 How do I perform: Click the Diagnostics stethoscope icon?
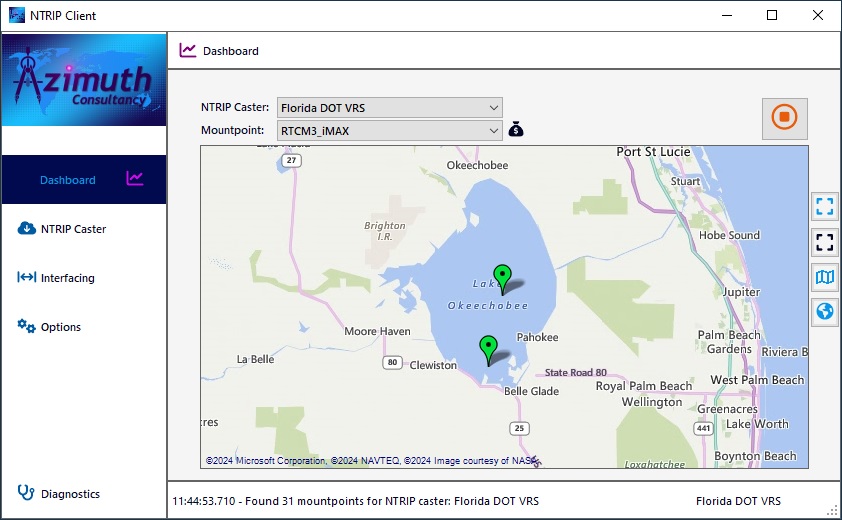pos(26,492)
